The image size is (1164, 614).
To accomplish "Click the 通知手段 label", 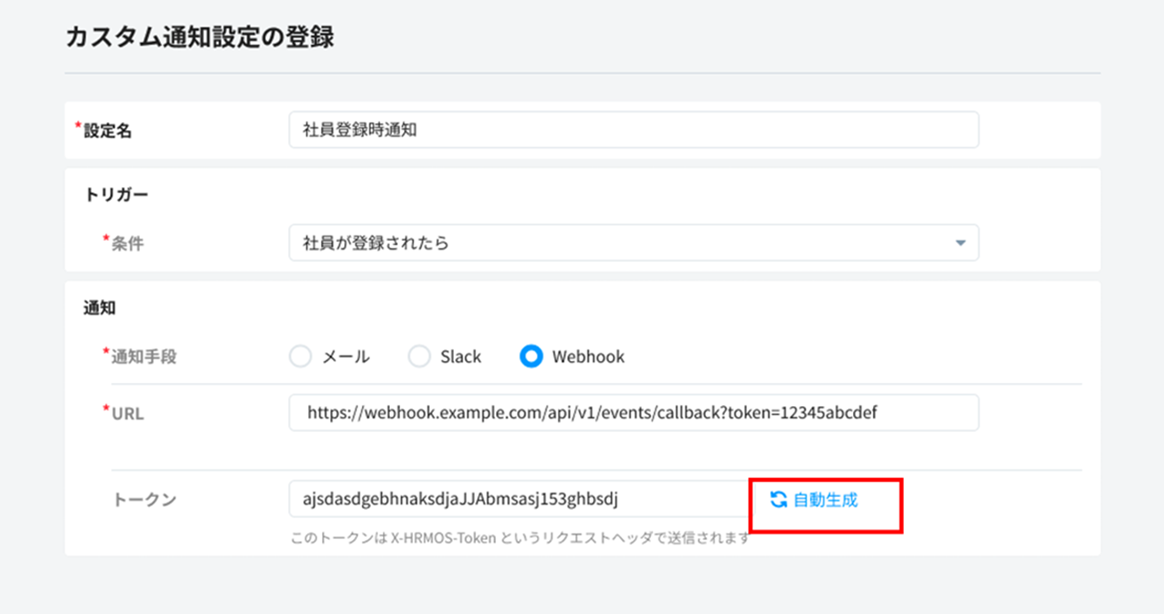I will click(x=144, y=357).
